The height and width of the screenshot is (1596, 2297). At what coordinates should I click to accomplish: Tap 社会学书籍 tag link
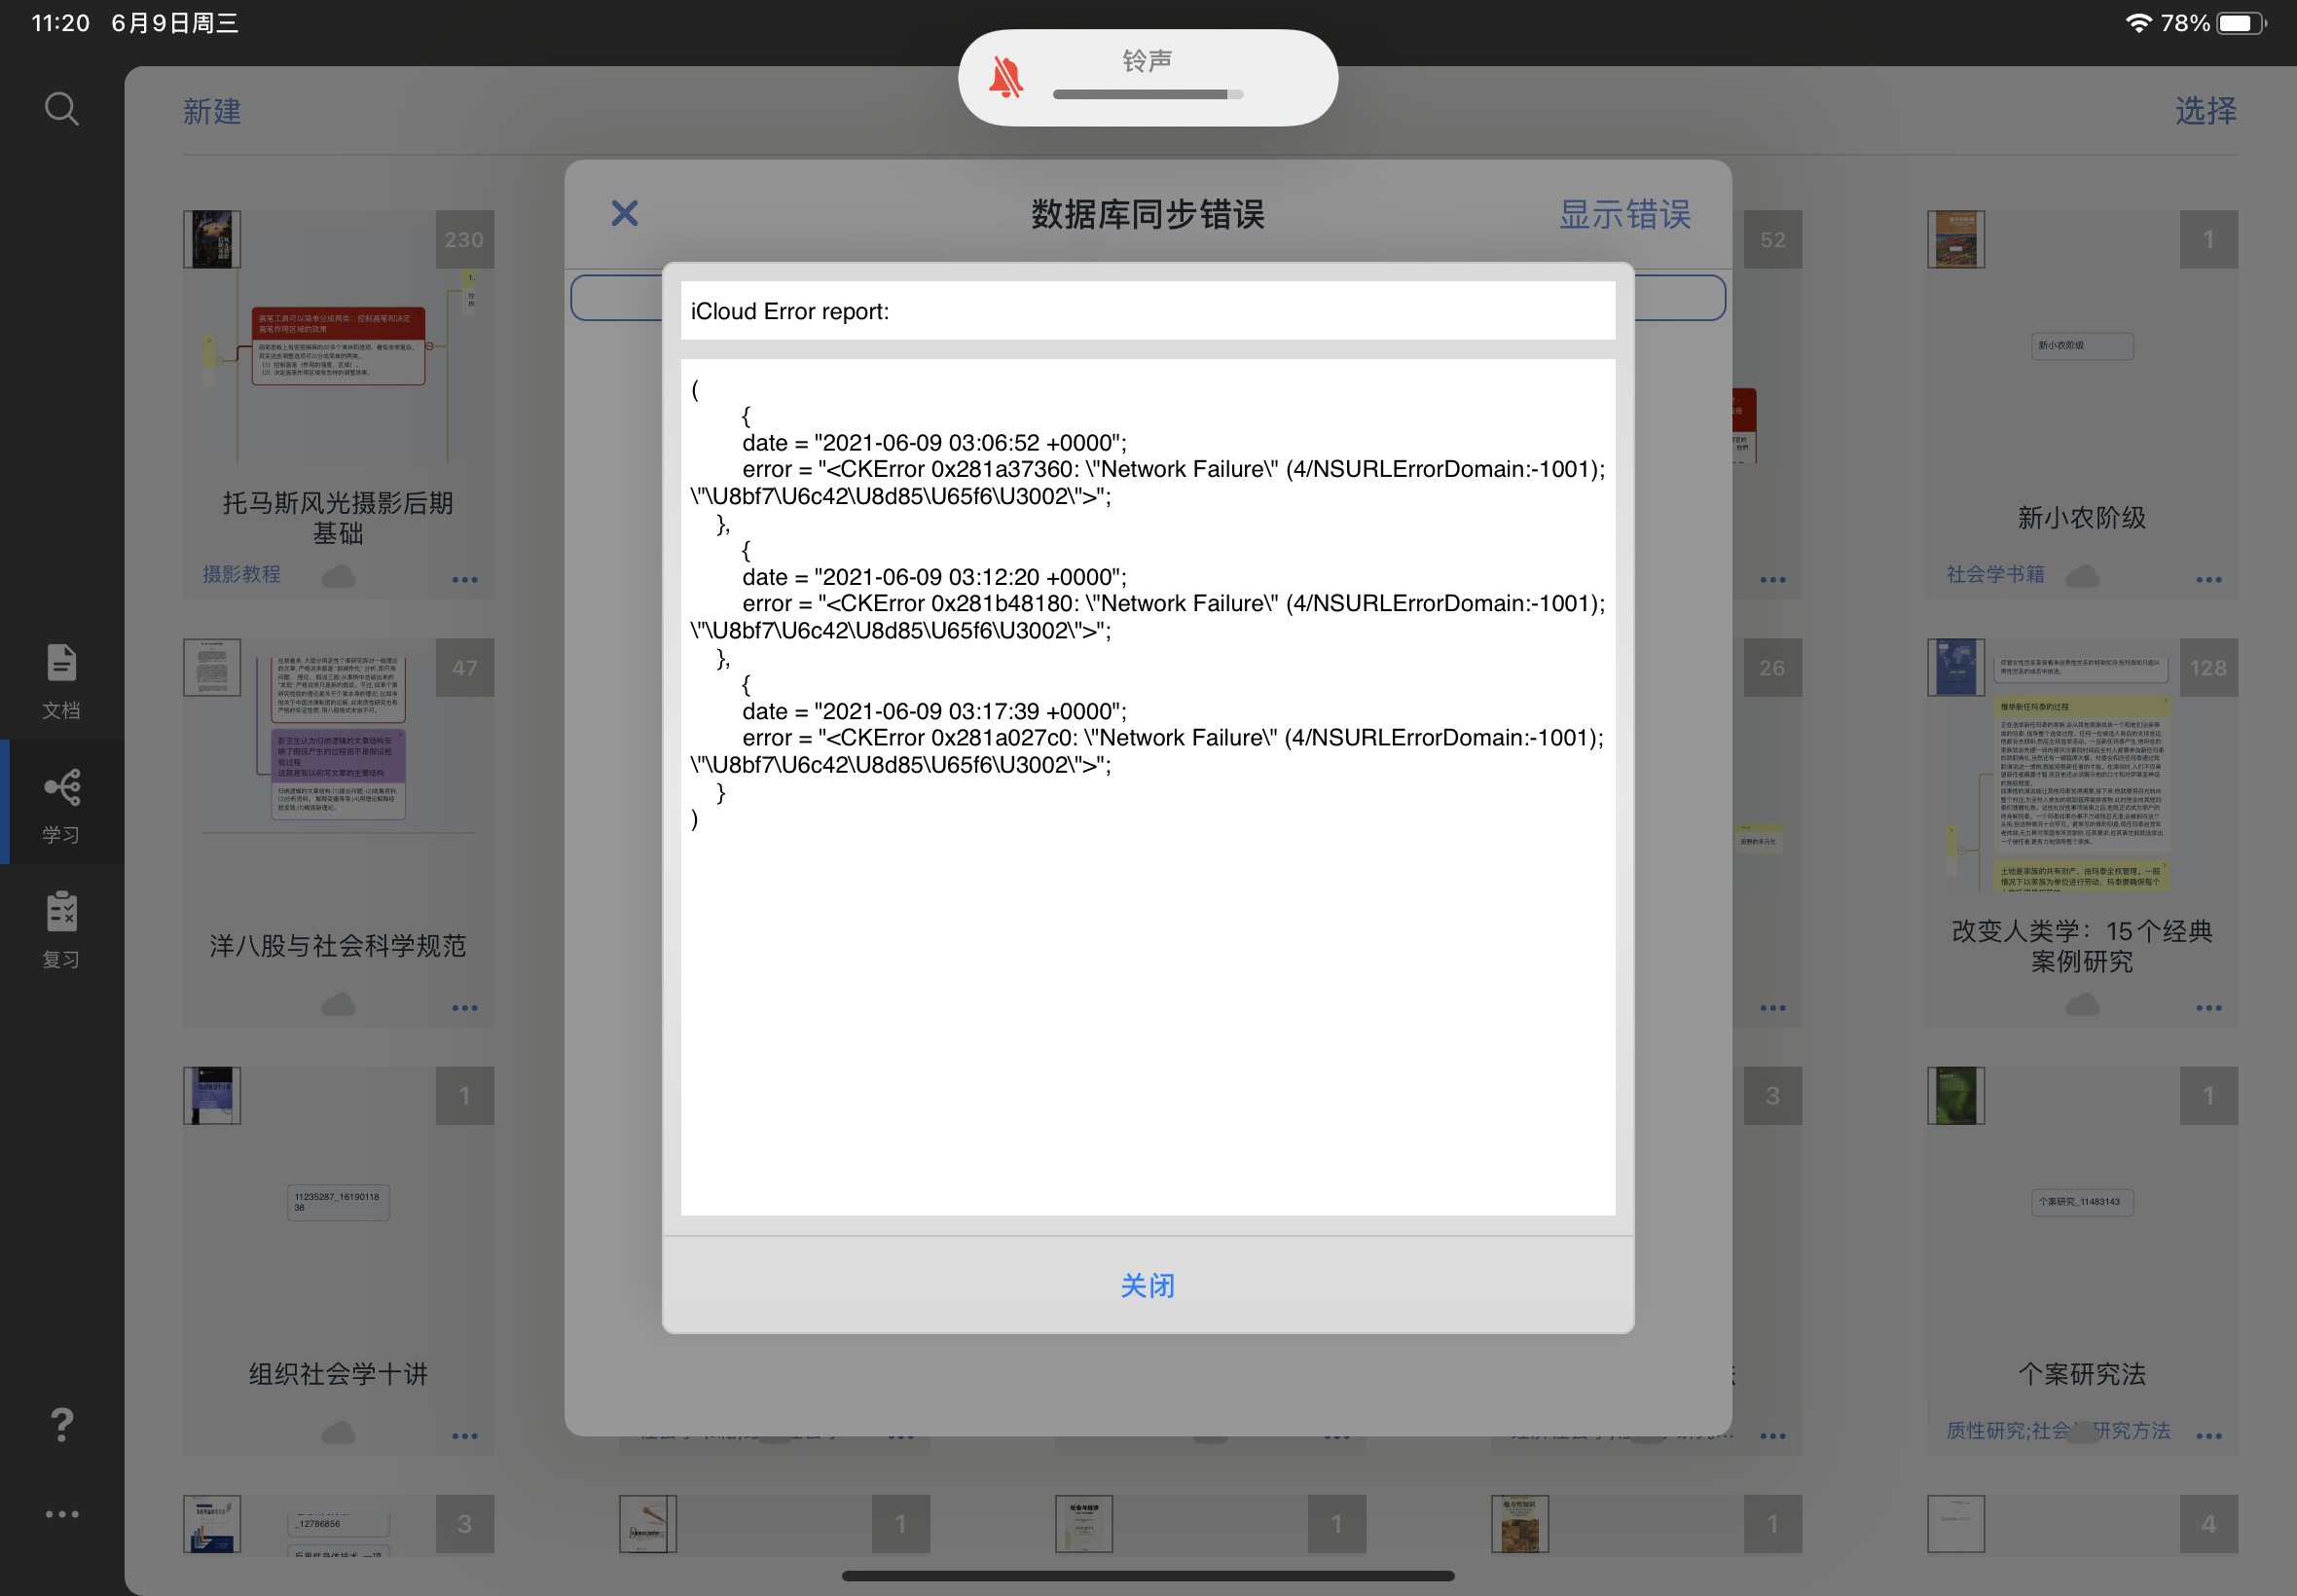pyautogui.click(x=1995, y=574)
